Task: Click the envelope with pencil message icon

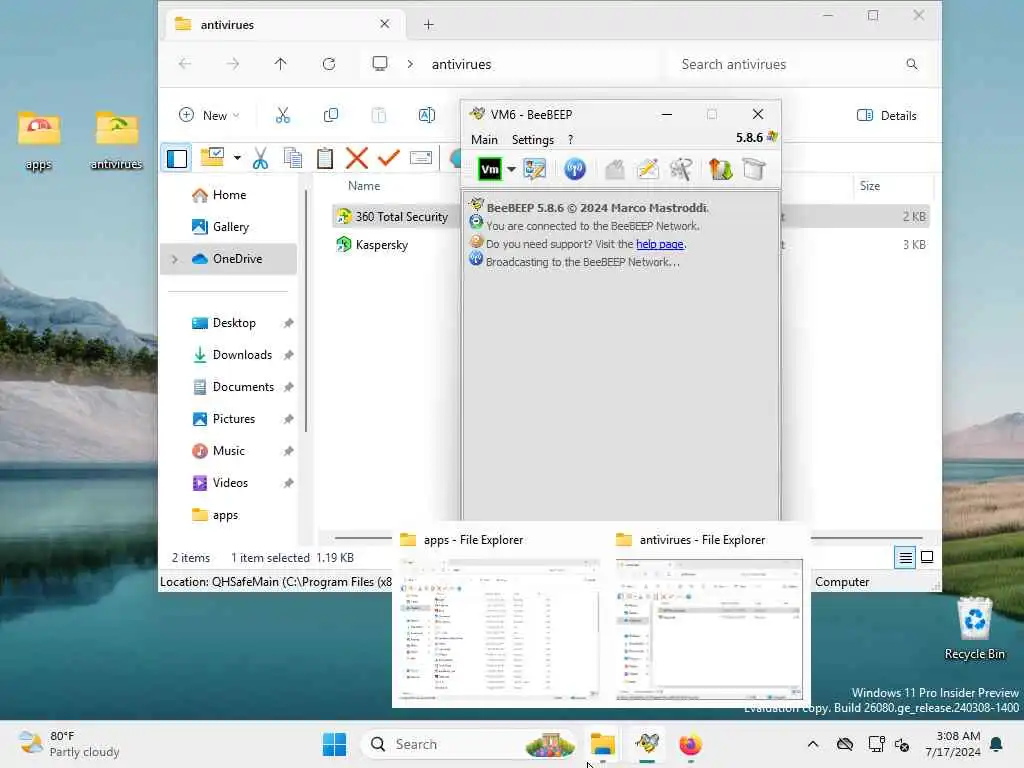Action: [647, 170]
